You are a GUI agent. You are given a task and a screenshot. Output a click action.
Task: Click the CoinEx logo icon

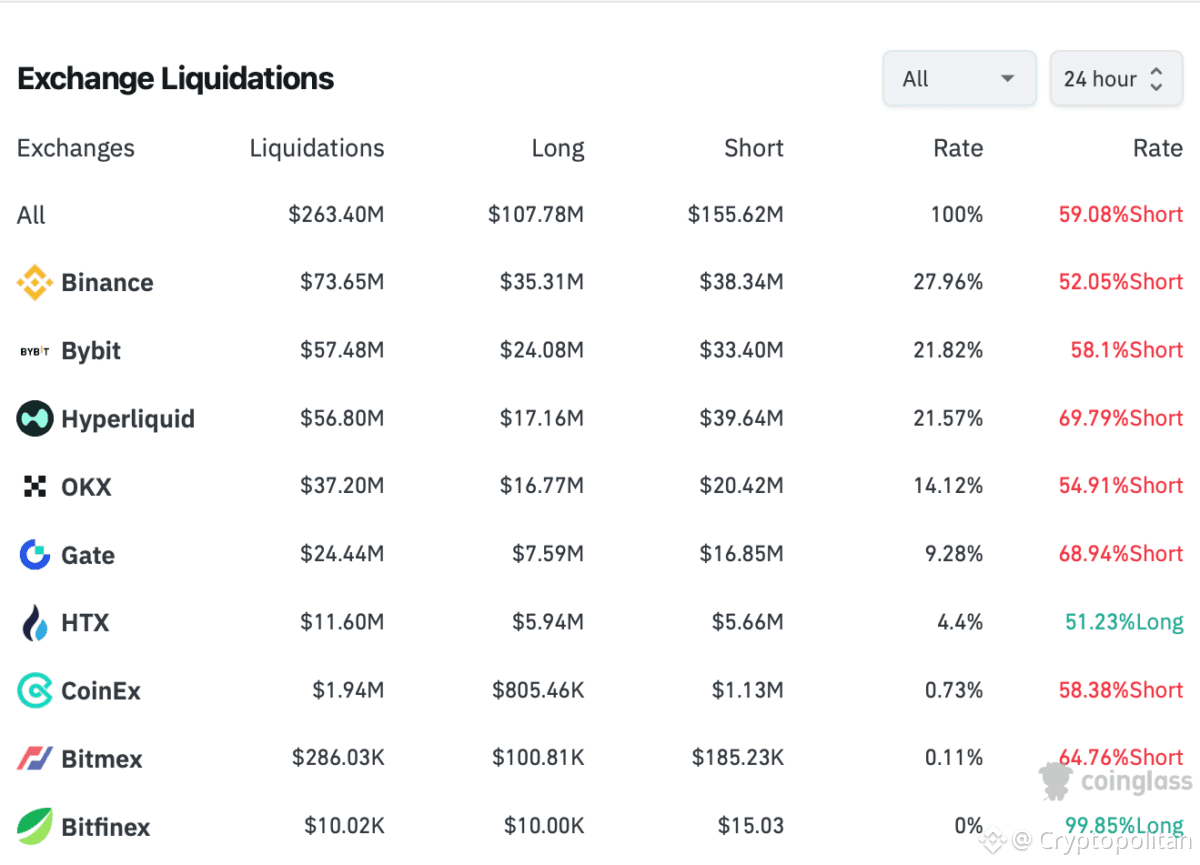tap(35, 691)
